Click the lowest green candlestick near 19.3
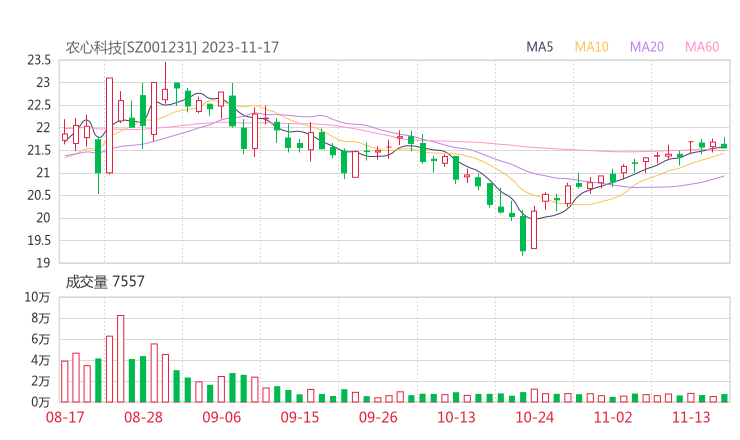Image resolution: width=740 pixels, height=440 pixels. pos(523,233)
